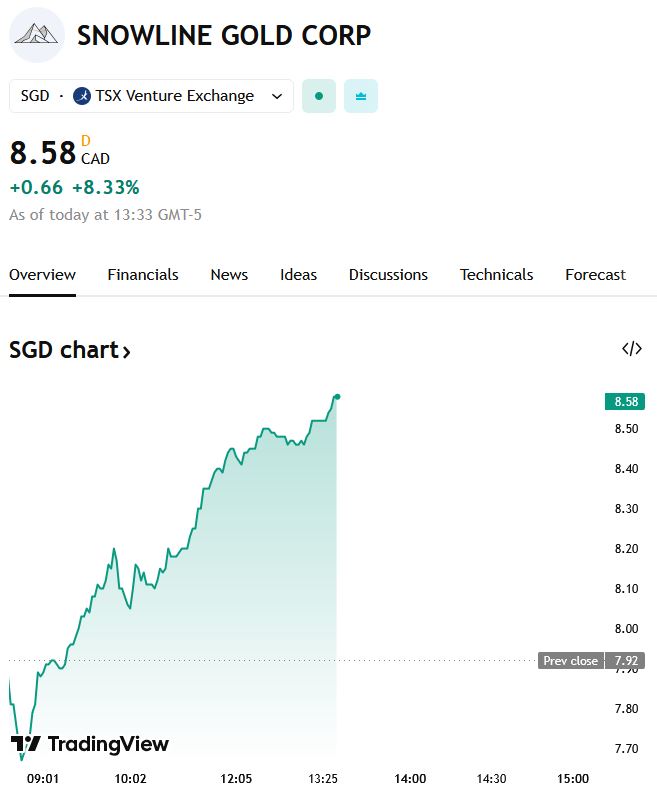Open the Discussions tab

pos(388,274)
